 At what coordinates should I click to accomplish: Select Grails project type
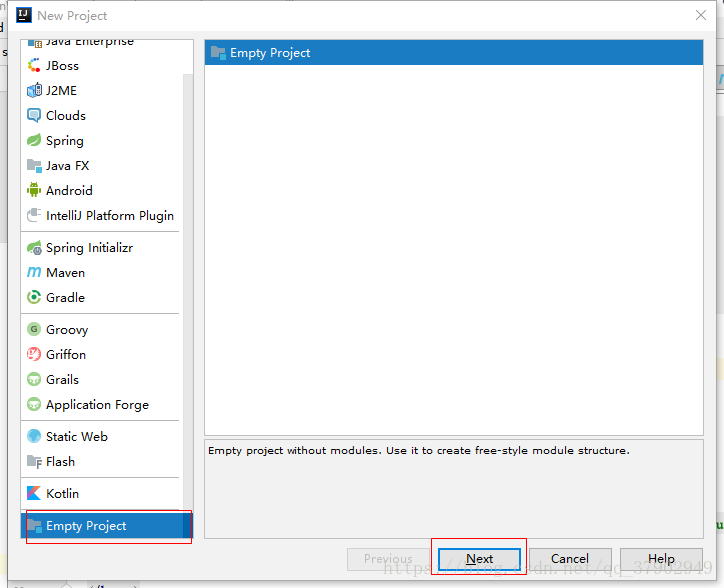(102, 379)
